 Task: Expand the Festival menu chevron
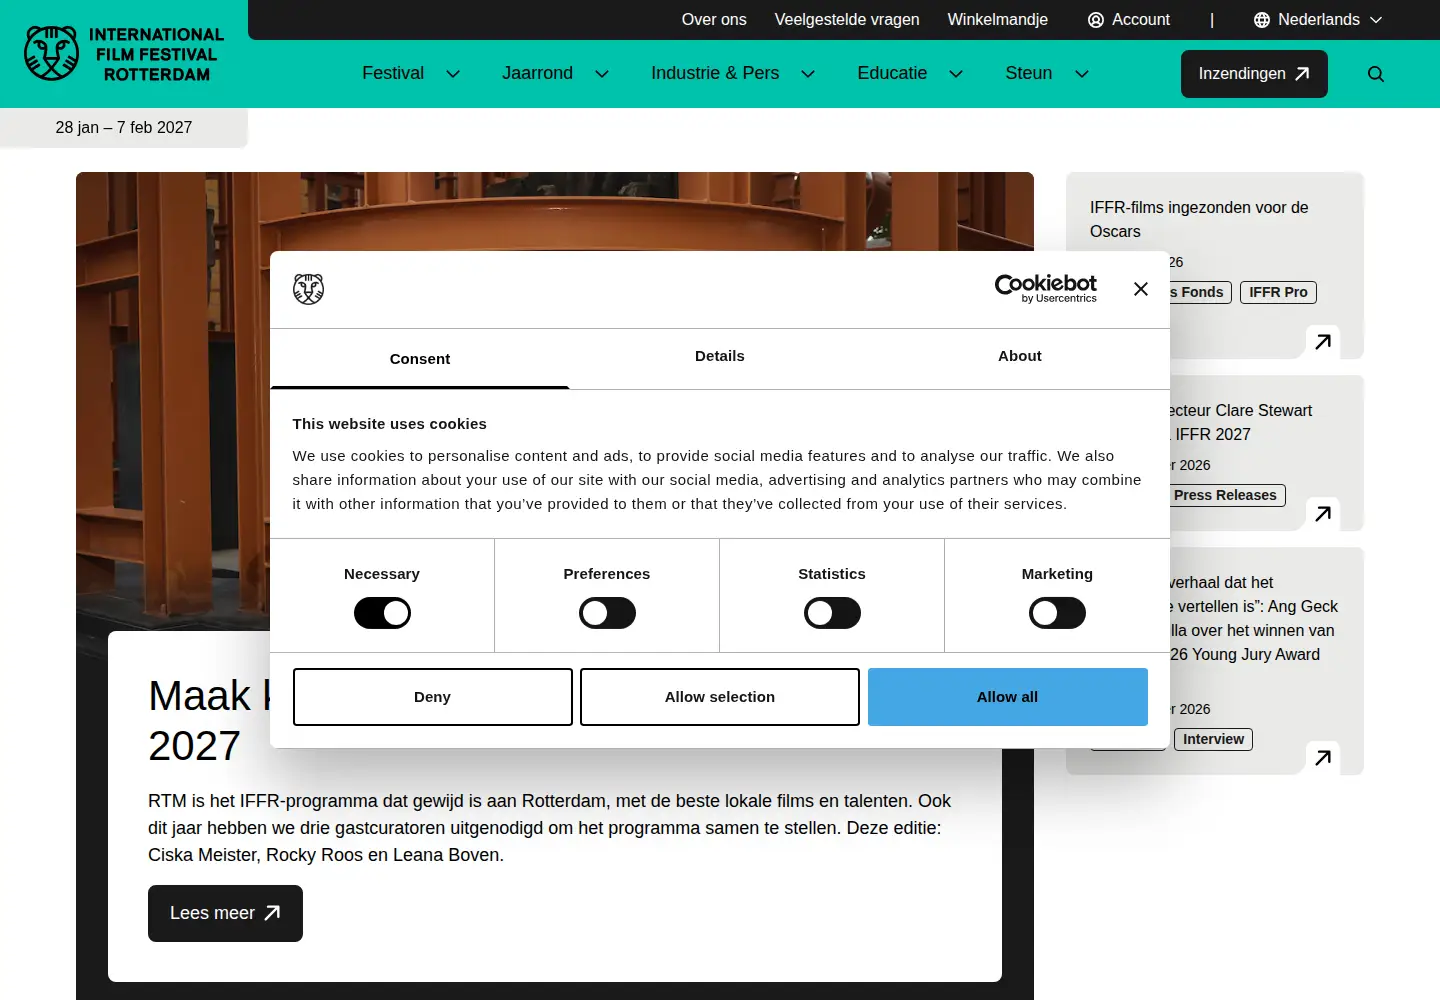pos(453,74)
